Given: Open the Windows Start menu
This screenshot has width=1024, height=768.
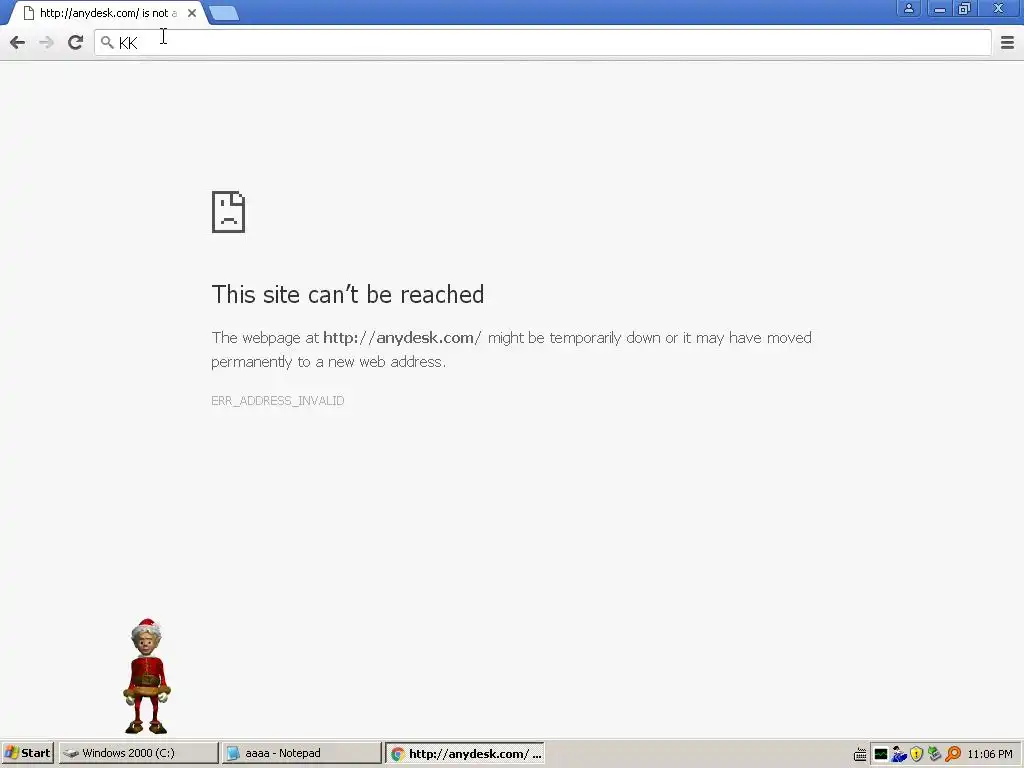Looking at the screenshot, I should 27,753.
